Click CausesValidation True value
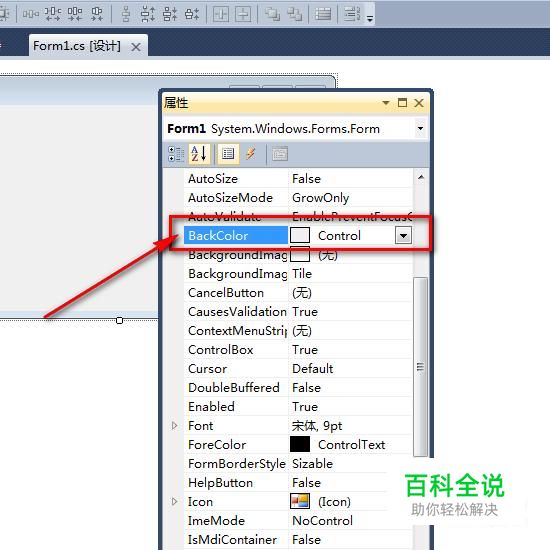Viewport: 550px width, 550px height. point(305,312)
